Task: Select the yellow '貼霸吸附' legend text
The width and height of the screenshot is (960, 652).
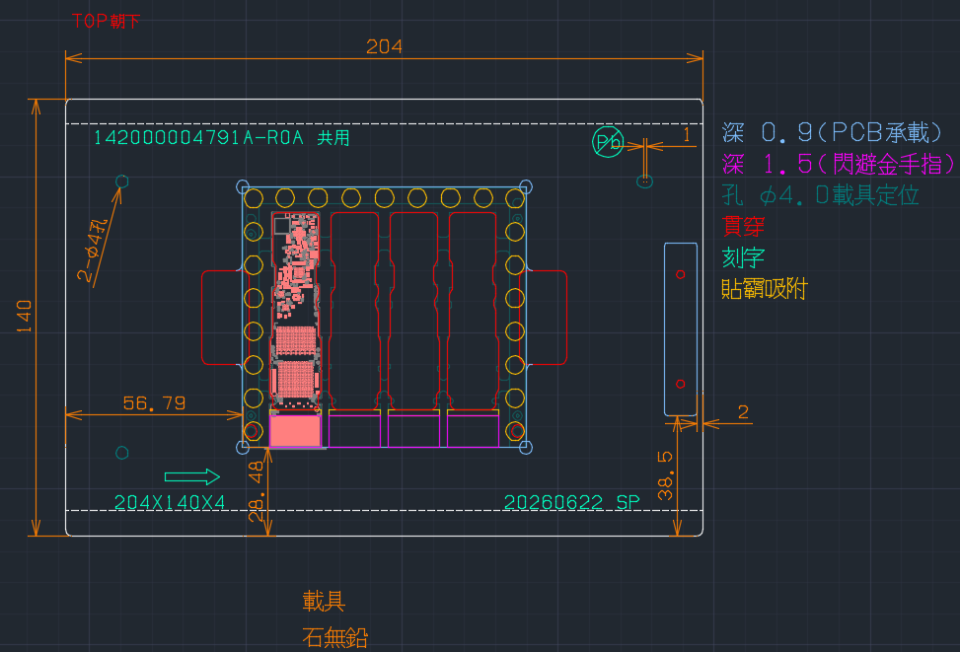Action: 765,288
